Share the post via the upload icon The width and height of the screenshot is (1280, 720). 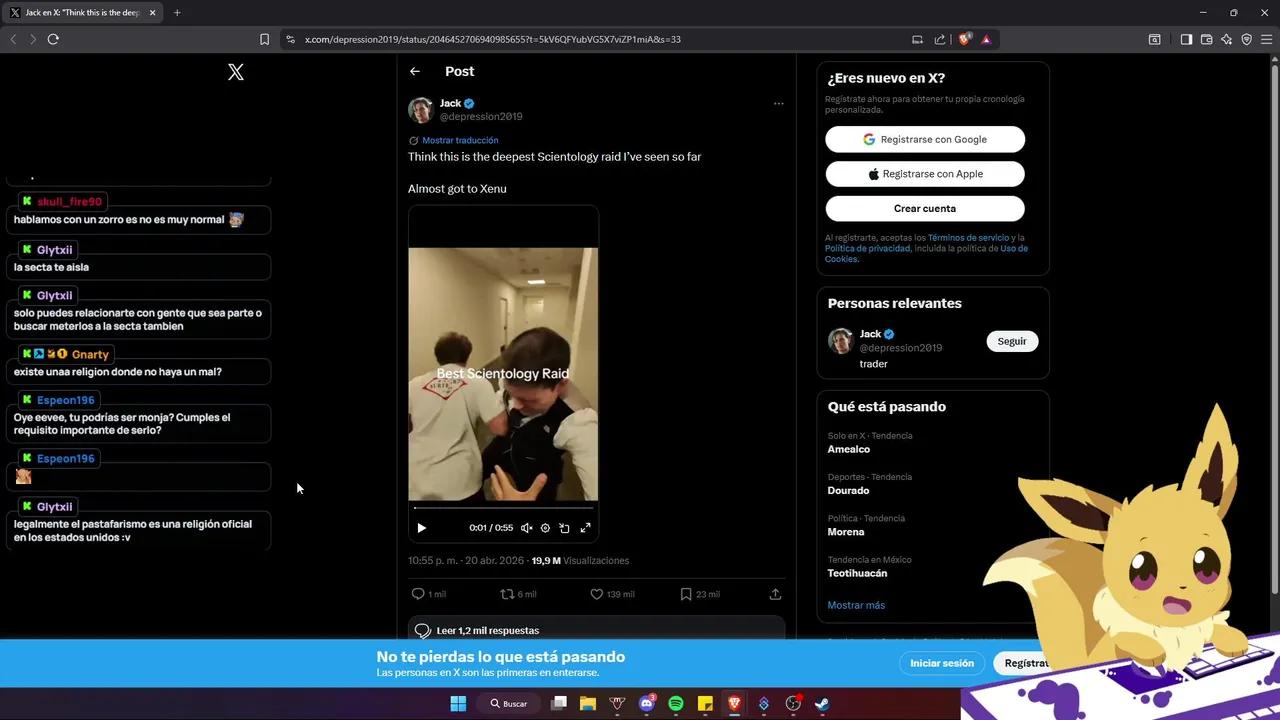(775, 594)
